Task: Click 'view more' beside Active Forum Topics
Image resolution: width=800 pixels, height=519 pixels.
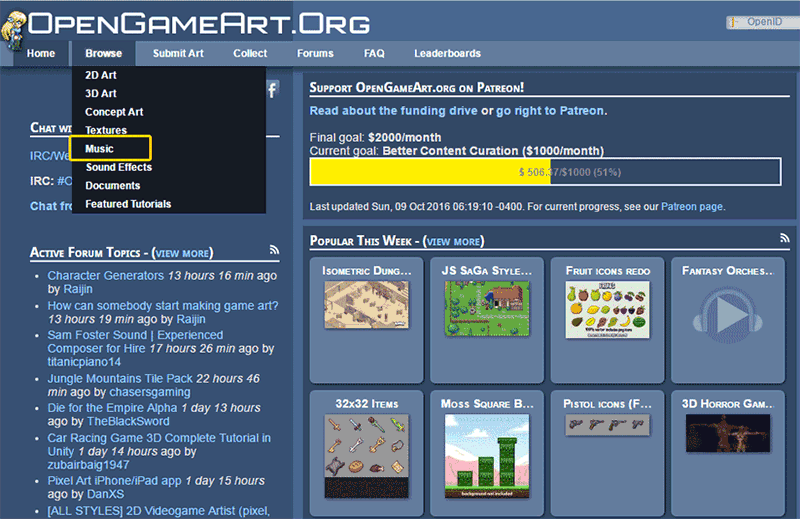Action: pyautogui.click(x=182, y=253)
